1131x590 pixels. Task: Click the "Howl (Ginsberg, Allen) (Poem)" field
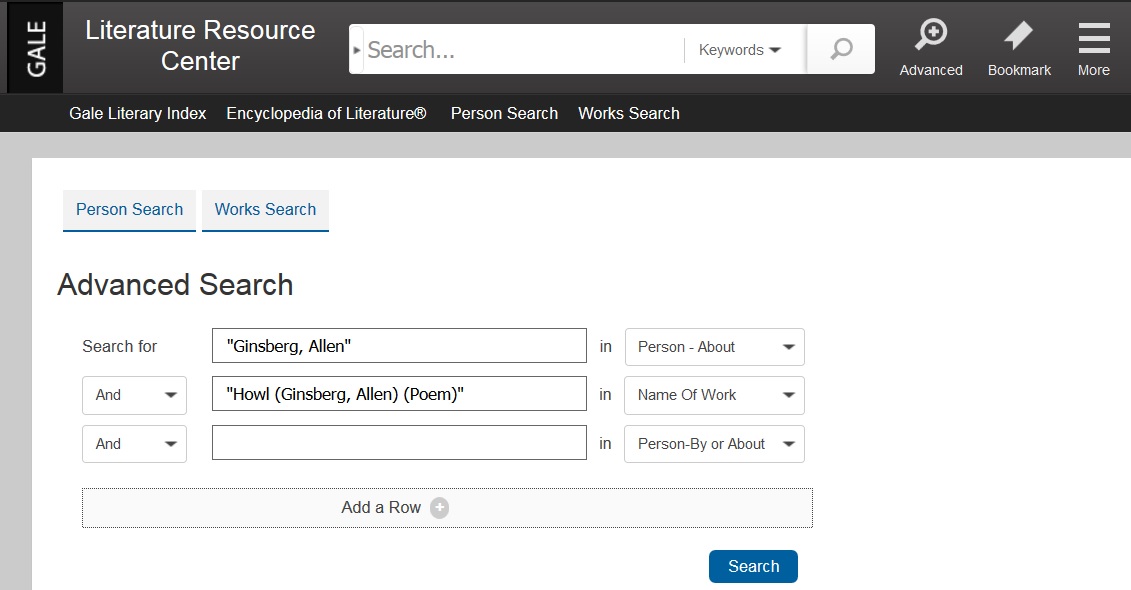point(399,394)
